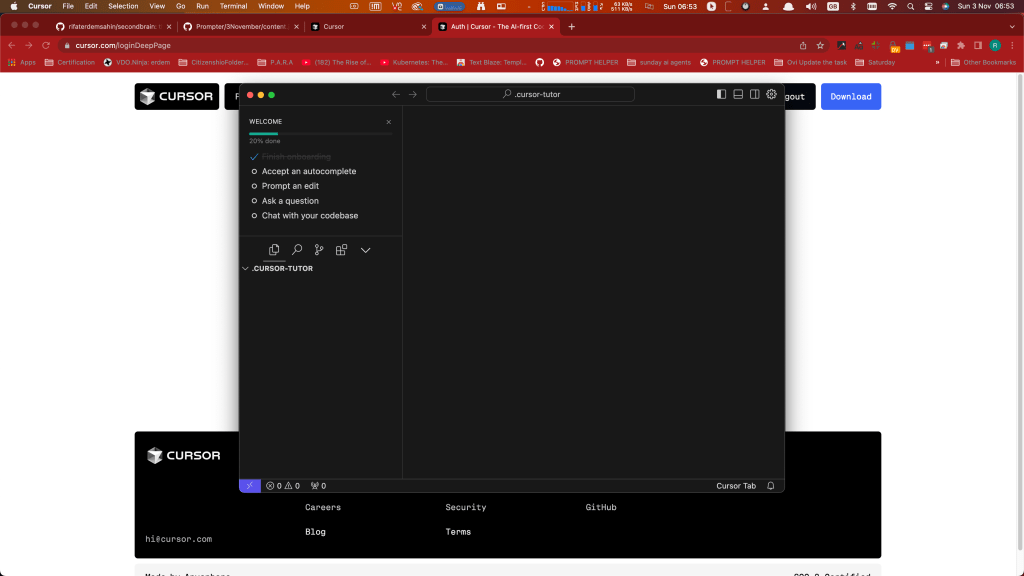Click the browser share icon in address bar
This screenshot has width=1024, height=576.
(803, 46)
